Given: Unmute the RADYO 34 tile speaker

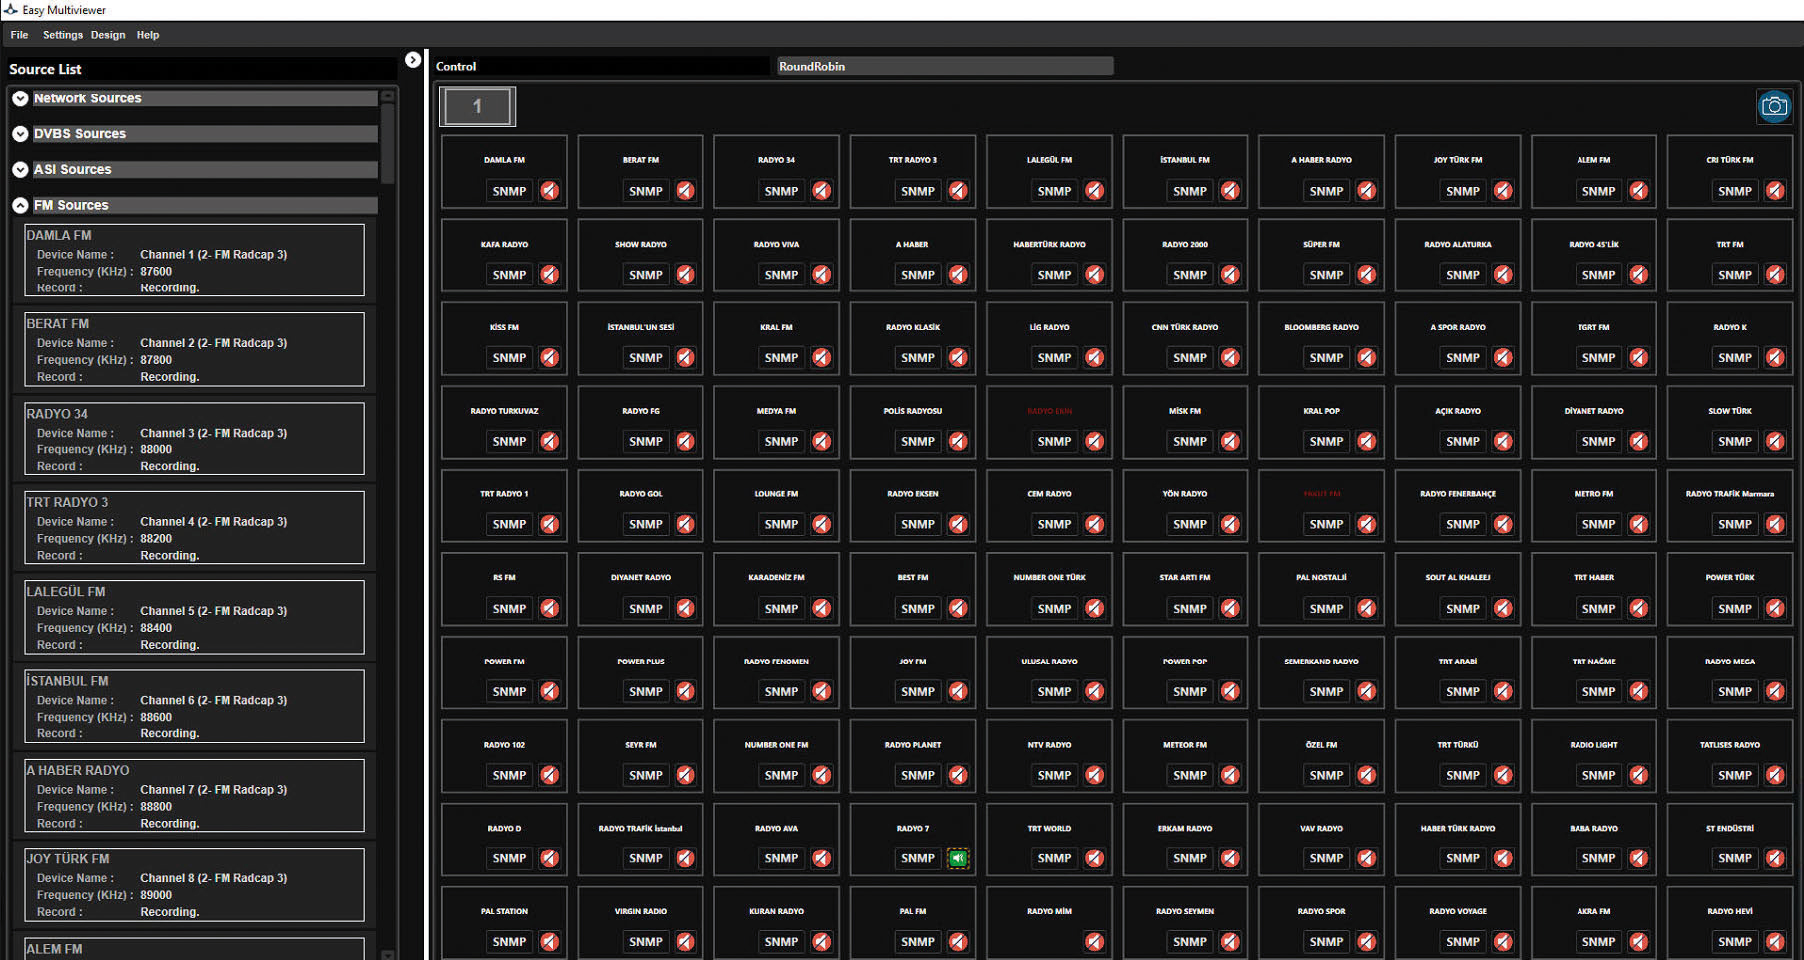Looking at the screenshot, I should pyautogui.click(x=822, y=191).
